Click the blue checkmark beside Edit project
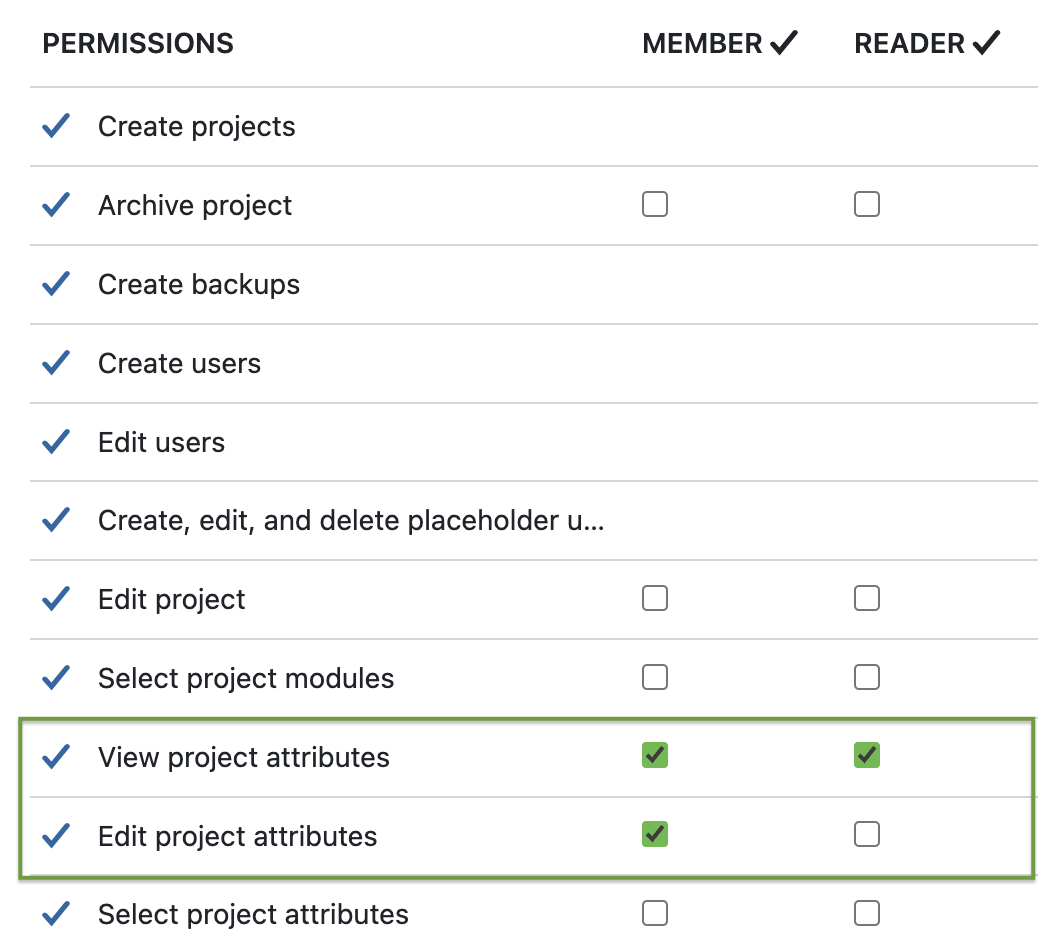 56,598
